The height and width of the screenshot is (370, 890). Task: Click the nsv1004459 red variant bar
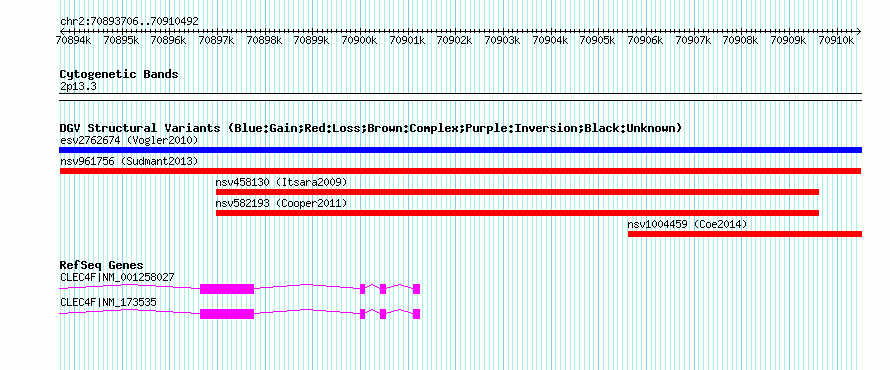tap(745, 234)
